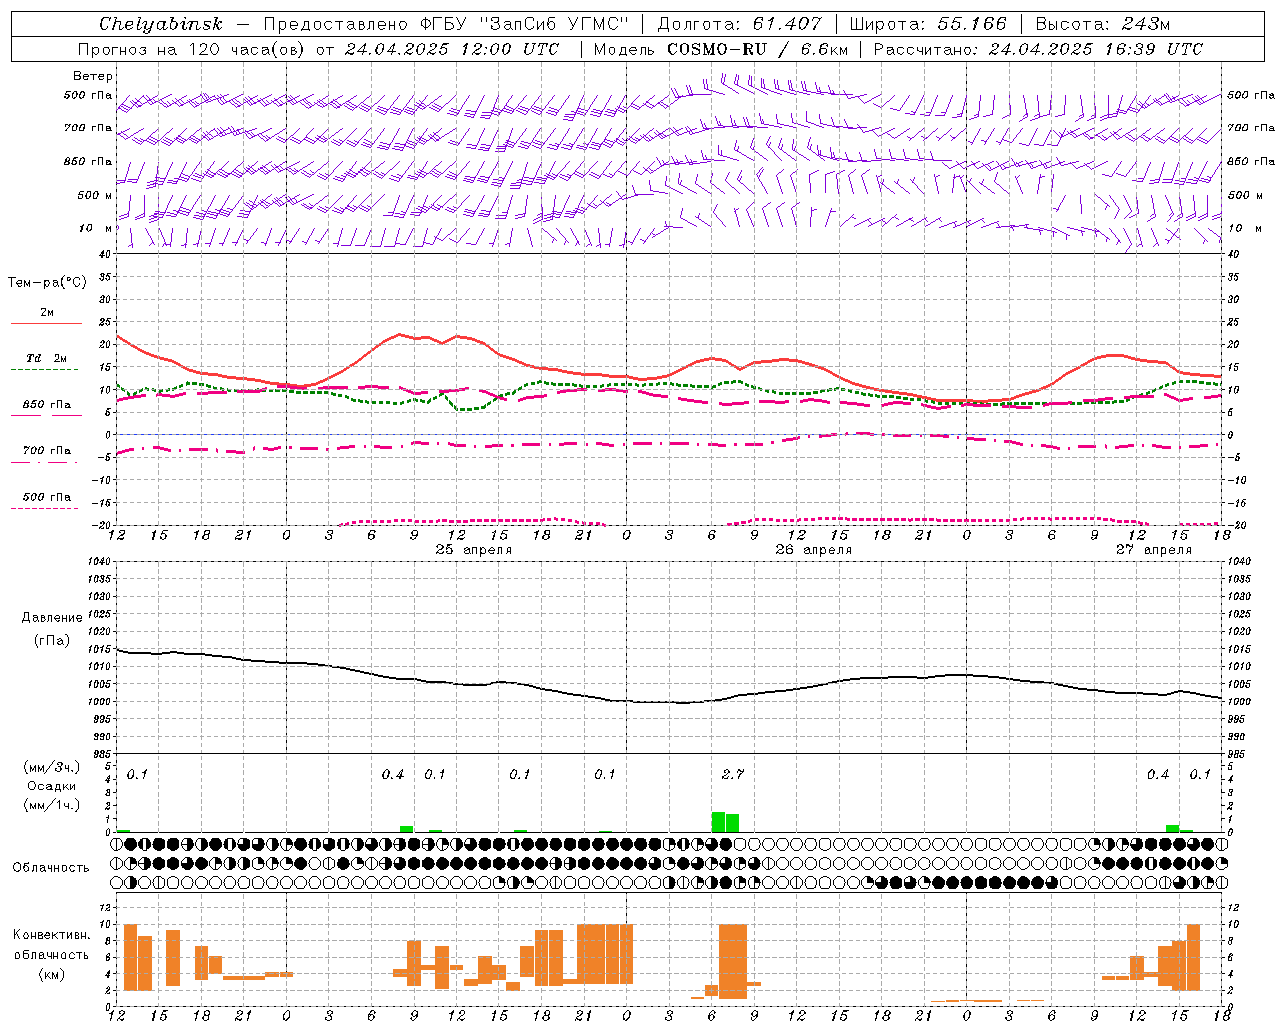The height and width of the screenshot is (1024, 1280).
Task: Click the 'Td 2м' dew point legend entry
Action: coord(46,358)
